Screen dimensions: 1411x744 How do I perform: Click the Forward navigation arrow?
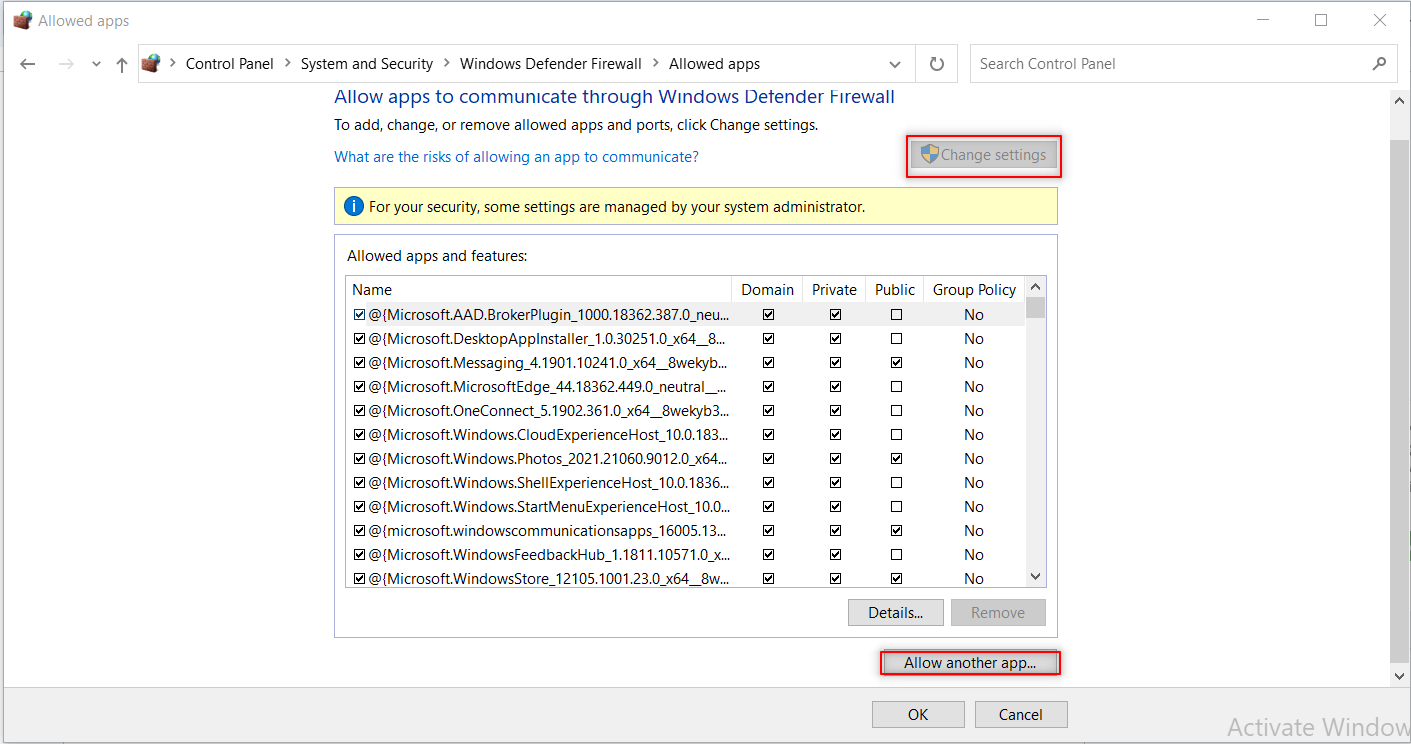point(66,64)
